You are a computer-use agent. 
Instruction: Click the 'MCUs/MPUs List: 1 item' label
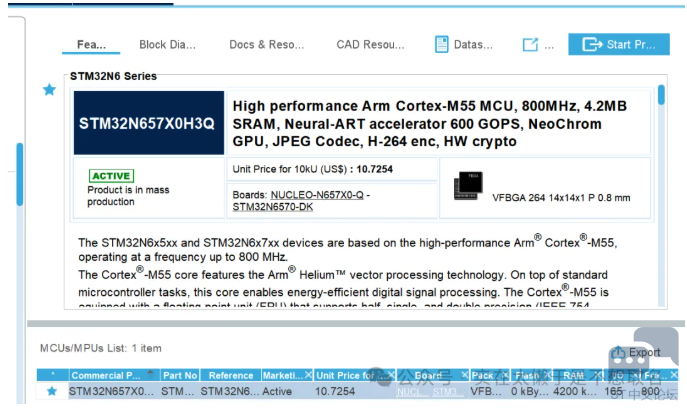(x=101, y=348)
